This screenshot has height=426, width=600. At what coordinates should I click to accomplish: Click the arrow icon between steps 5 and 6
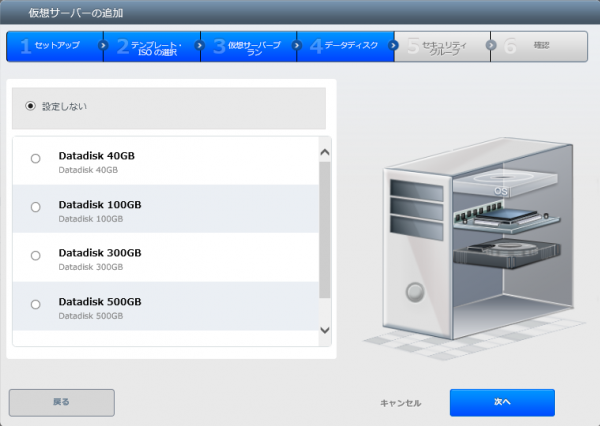(x=491, y=45)
